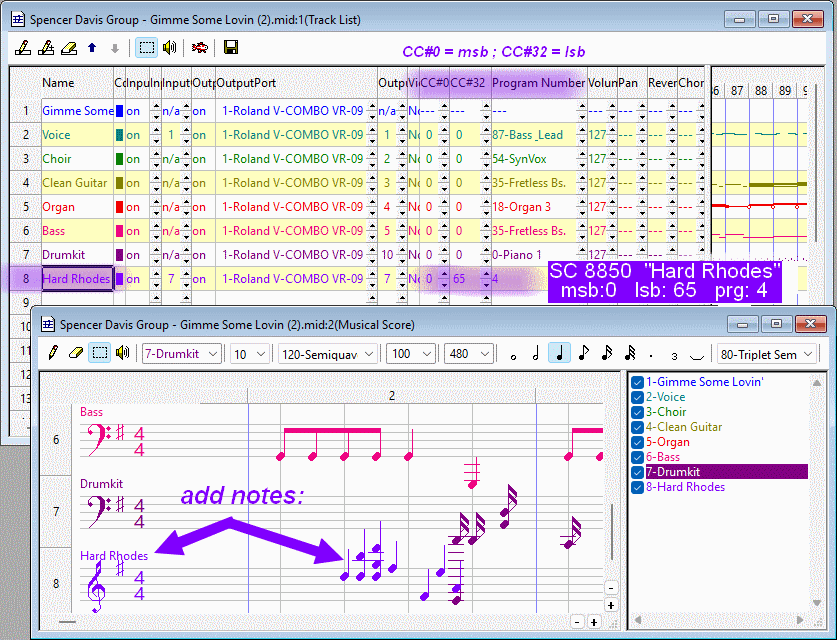Uncheck the 6-Bass track checkbox
The image size is (837, 640).
[x=637, y=457]
